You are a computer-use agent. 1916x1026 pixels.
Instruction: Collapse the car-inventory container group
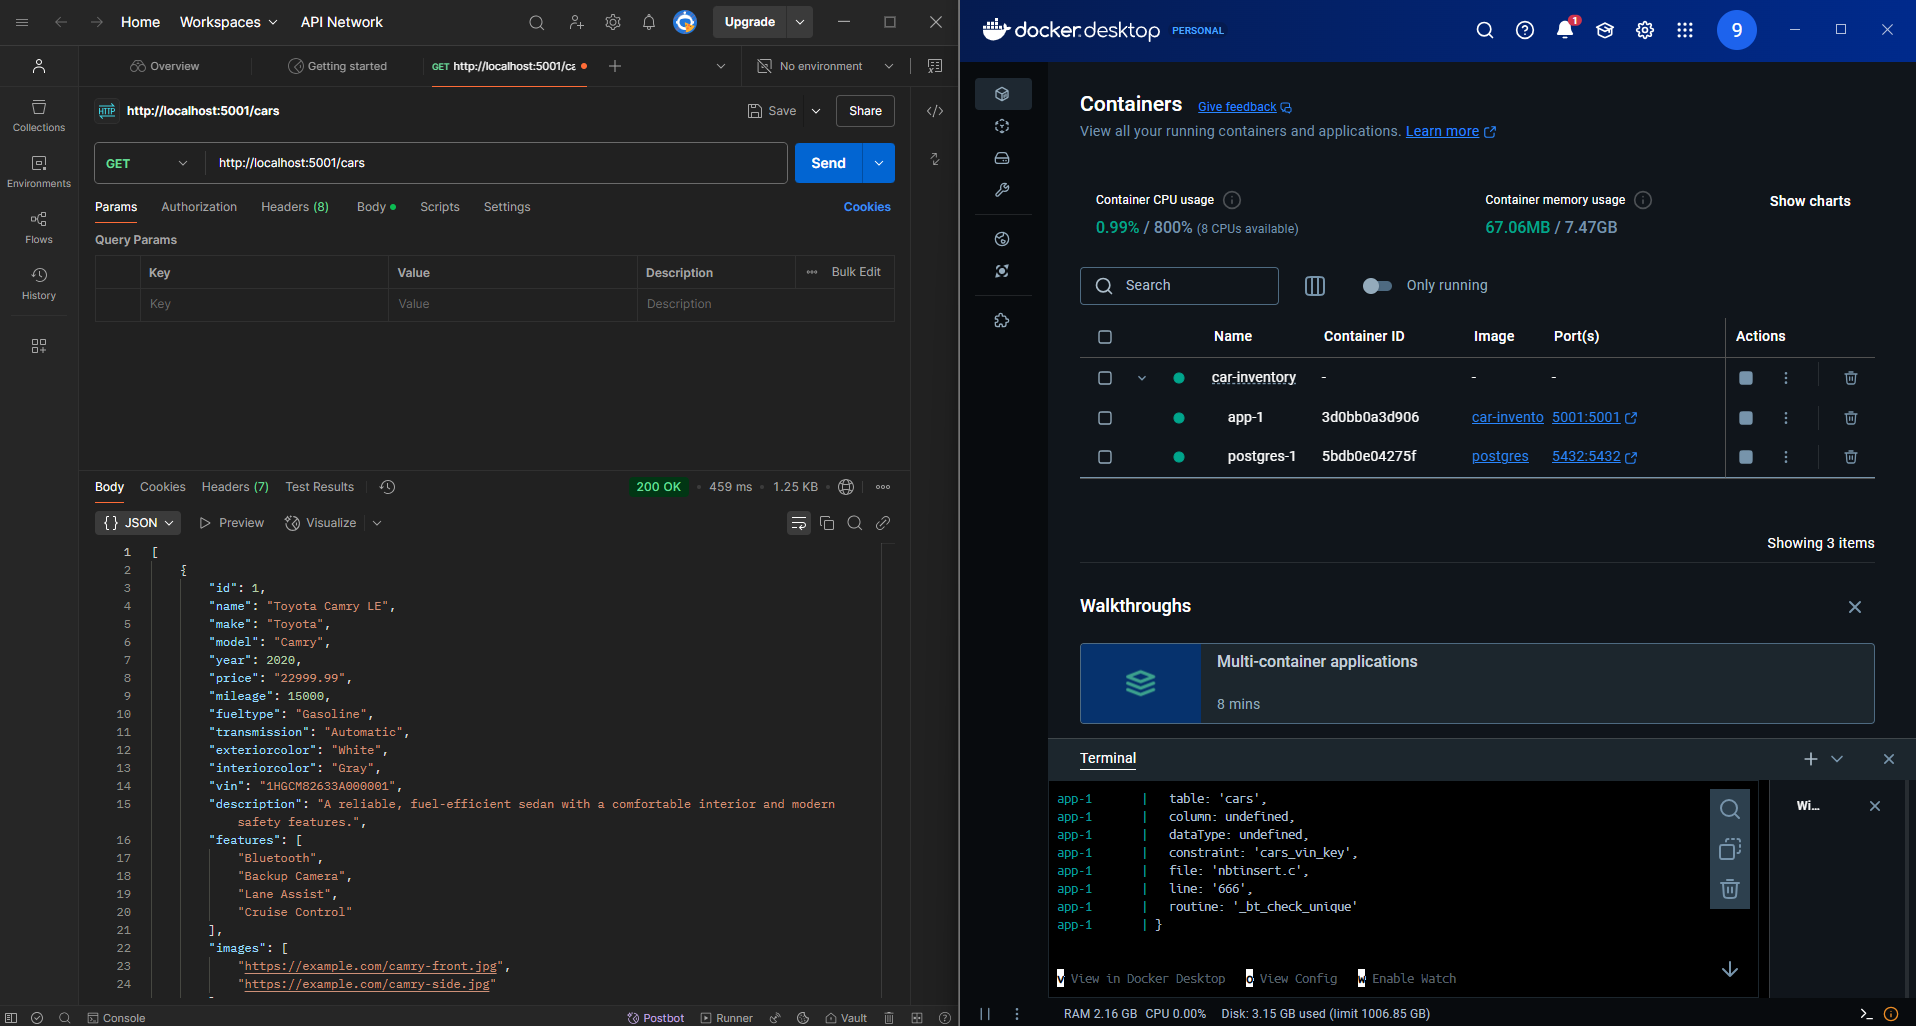1142,378
